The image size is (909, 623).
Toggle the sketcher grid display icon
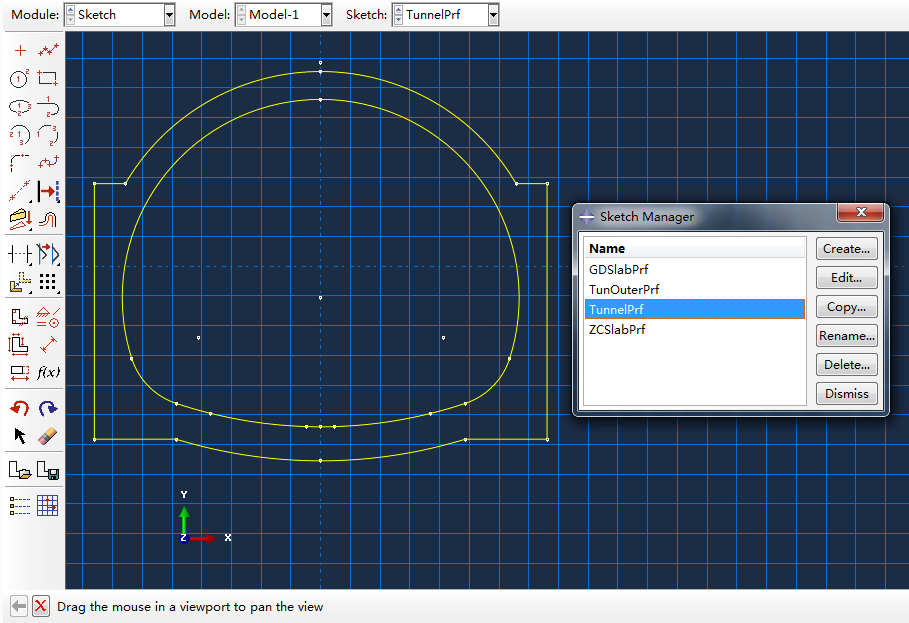coord(46,504)
